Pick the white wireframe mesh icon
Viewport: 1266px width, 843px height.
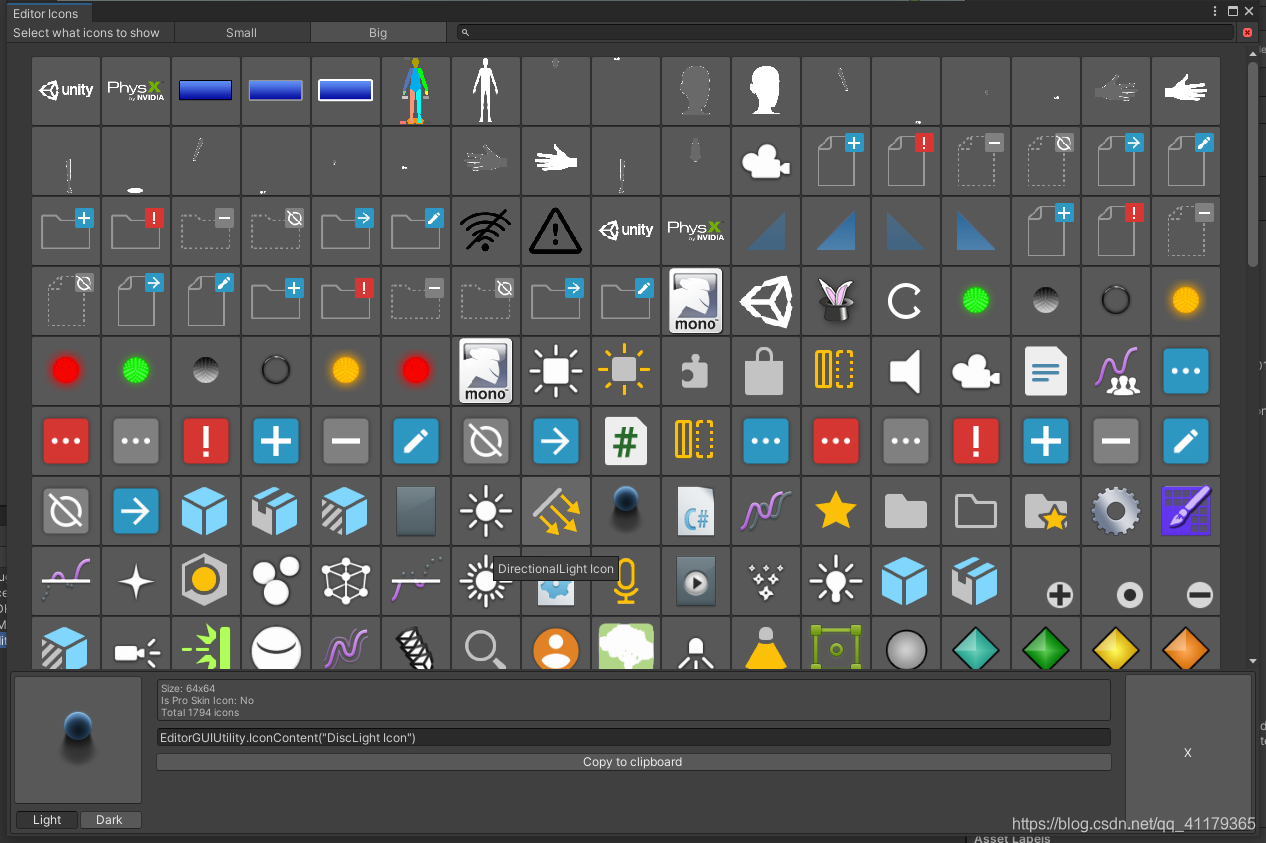[x=345, y=581]
